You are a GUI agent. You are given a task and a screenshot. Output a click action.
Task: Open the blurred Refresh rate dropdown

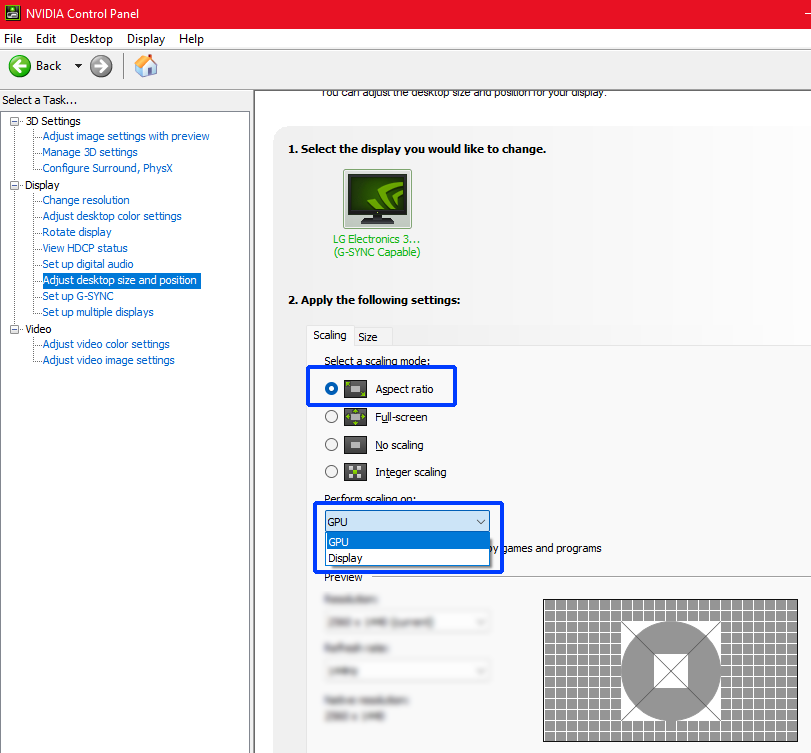(x=407, y=671)
